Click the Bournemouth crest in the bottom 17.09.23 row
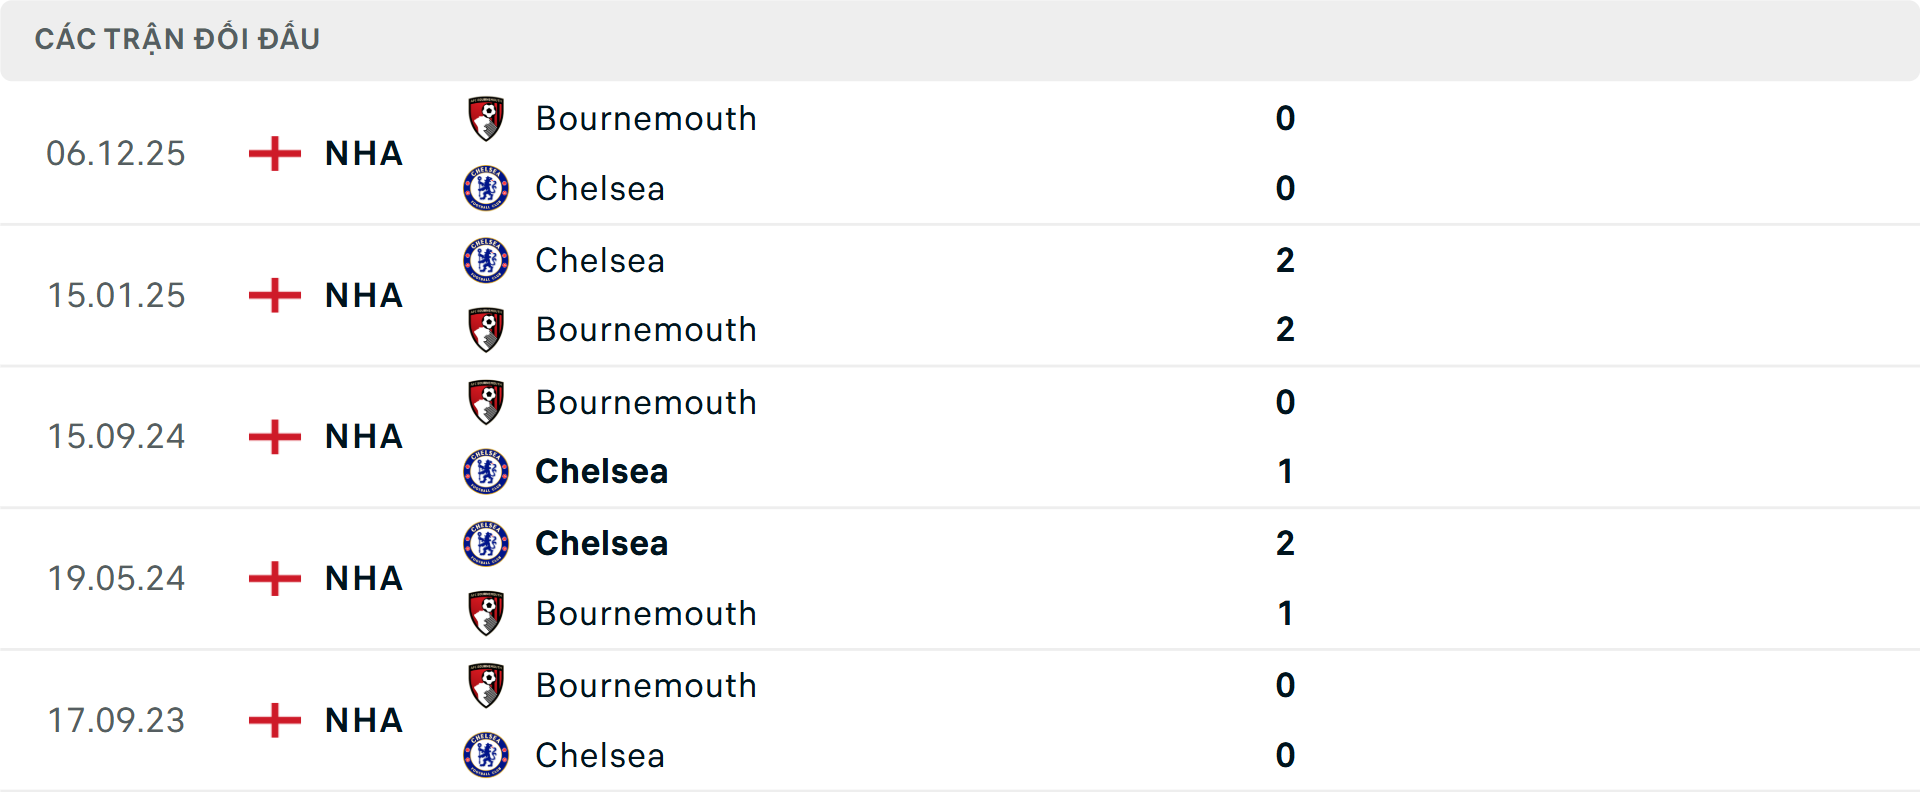Screen dimensions: 1920x792 tap(486, 685)
